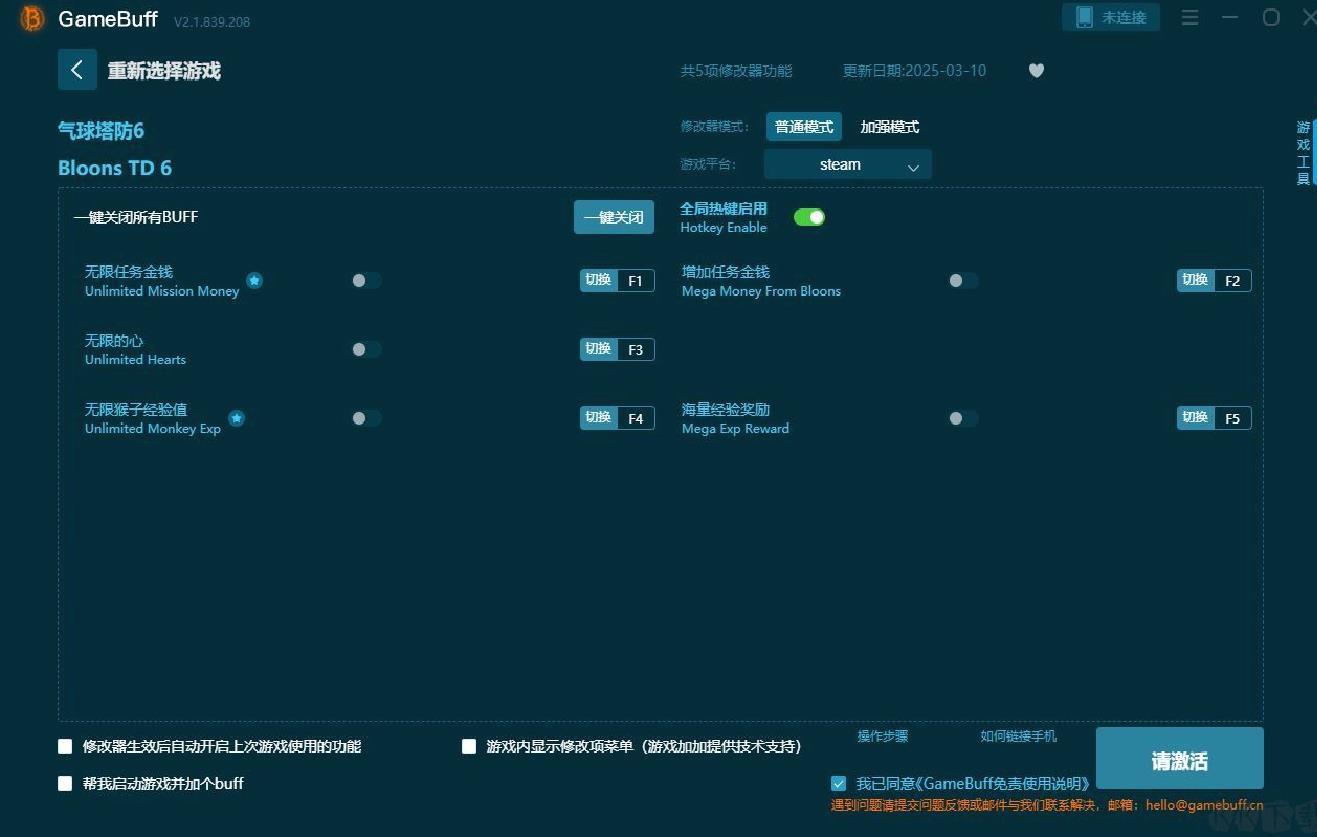Click the update date 2025-03-10 text
Viewport: 1317px width, 837px height.
pyautogui.click(x=914, y=71)
